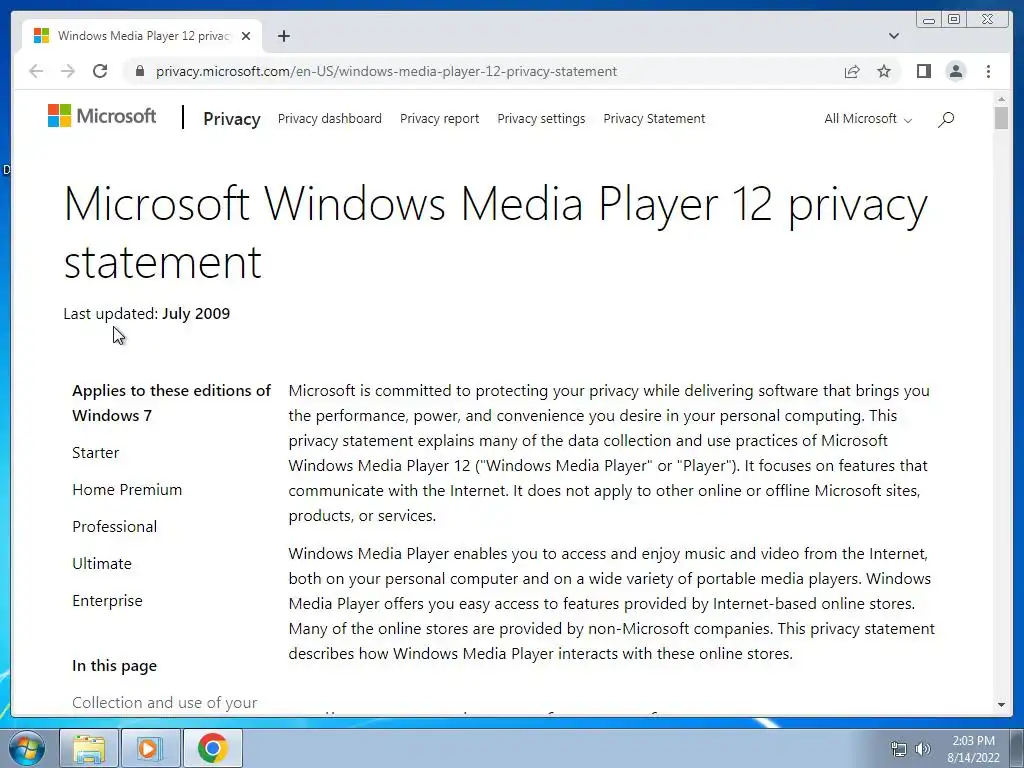Click the Chrome icon in the taskbar
Image resolution: width=1024 pixels, height=768 pixels.
coord(212,748)
